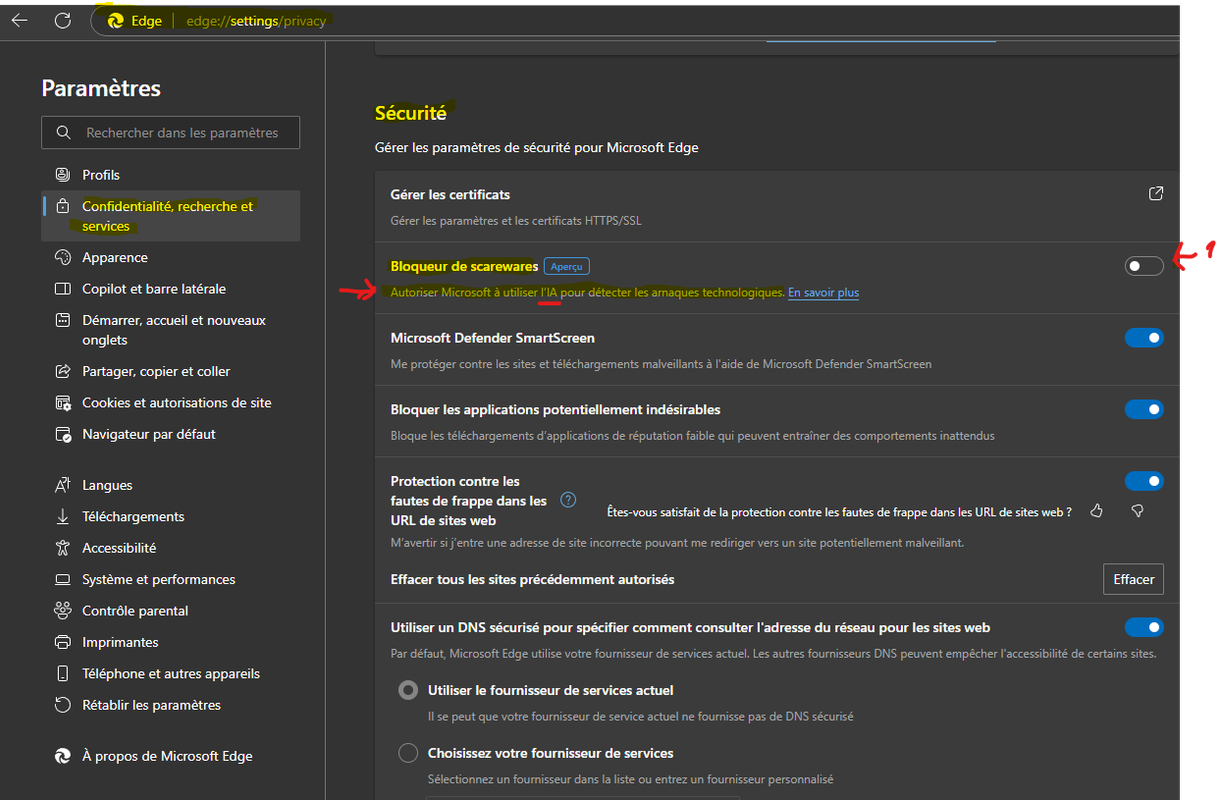Click the Partager, copier et coller icon
This screenshot has height=800, width=1217.
pos(63,371)
